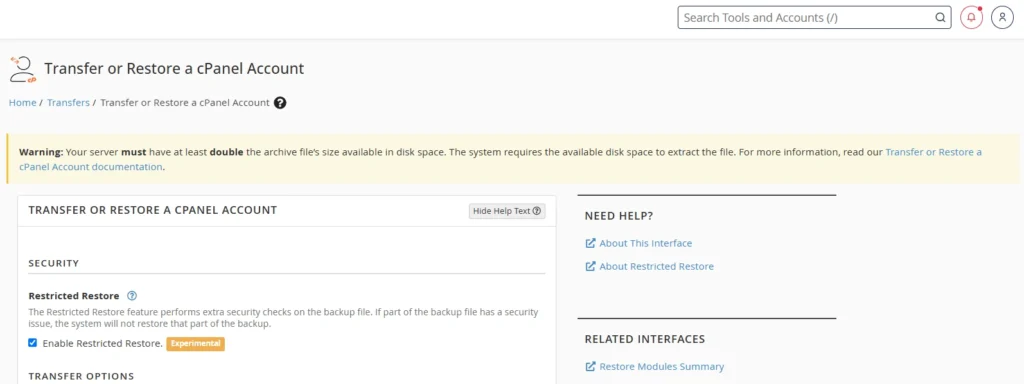This screenshot has height=384, width=1024.
Task: Click external link icon beside About This Interface
Action: click(x=590, y=243)
